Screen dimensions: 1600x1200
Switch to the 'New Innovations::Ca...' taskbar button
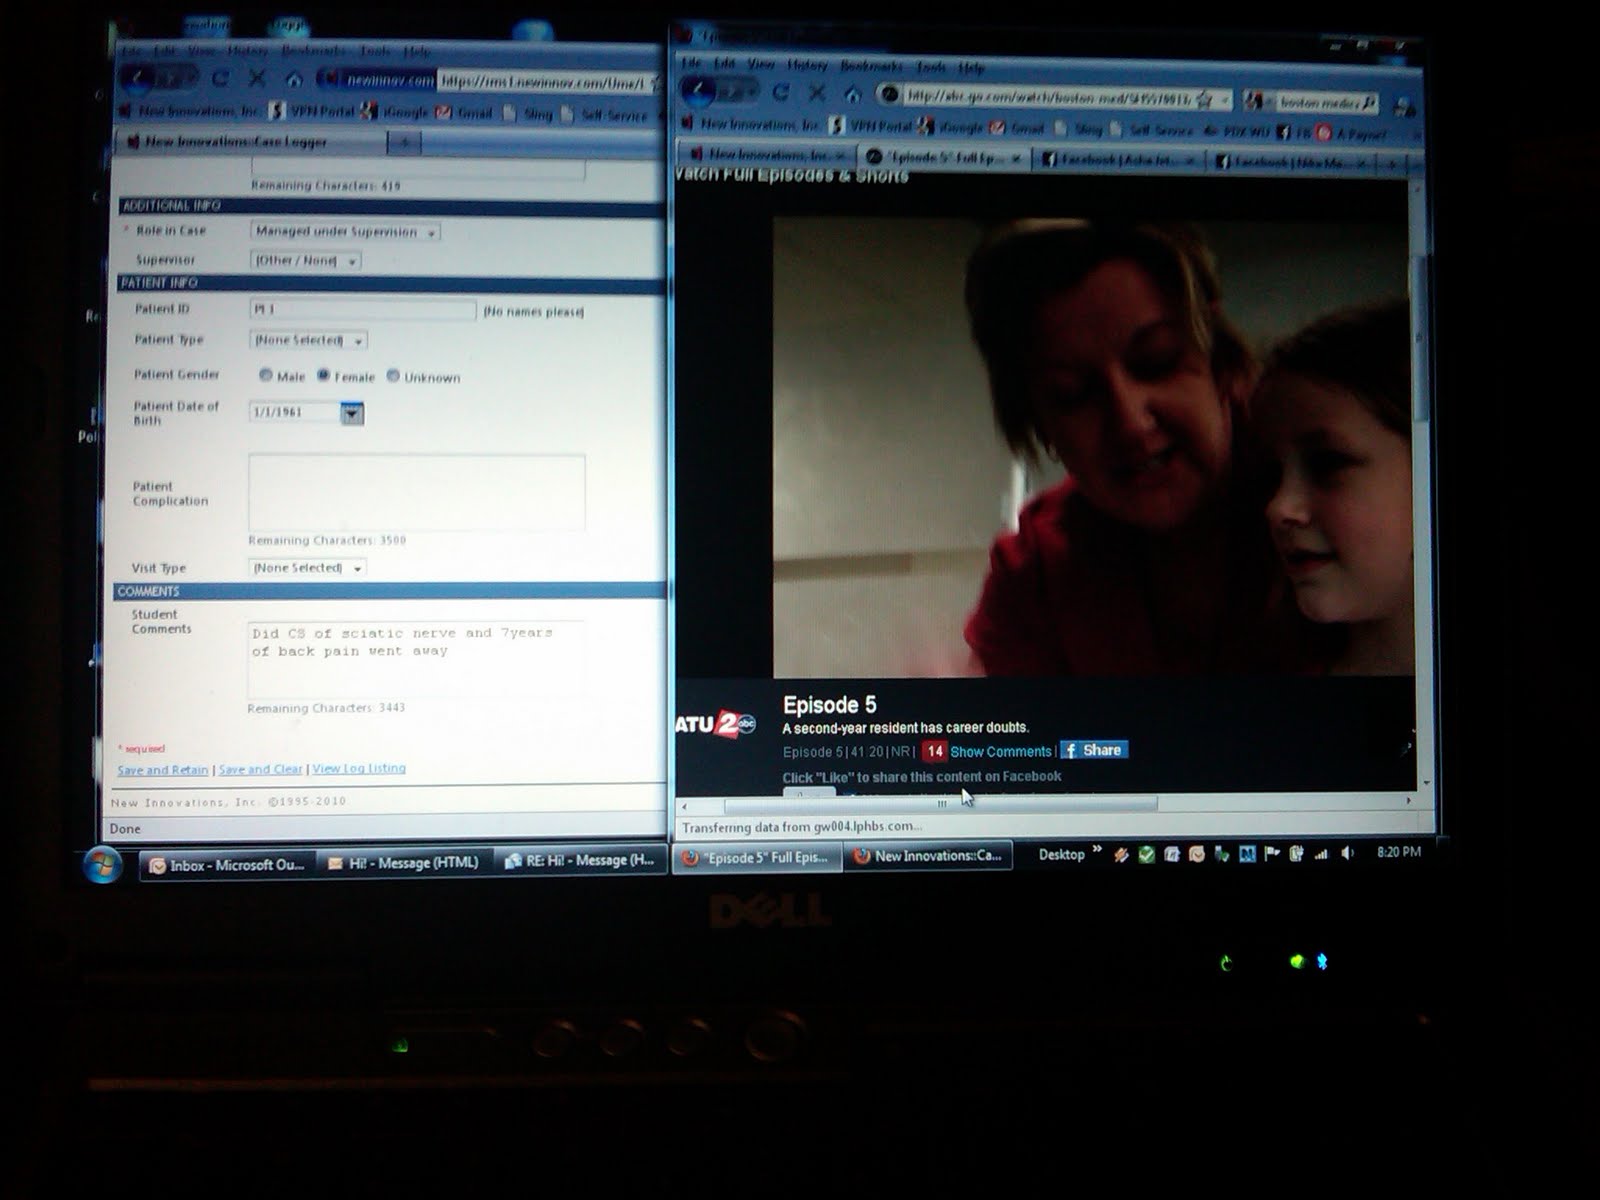point(927,856)
